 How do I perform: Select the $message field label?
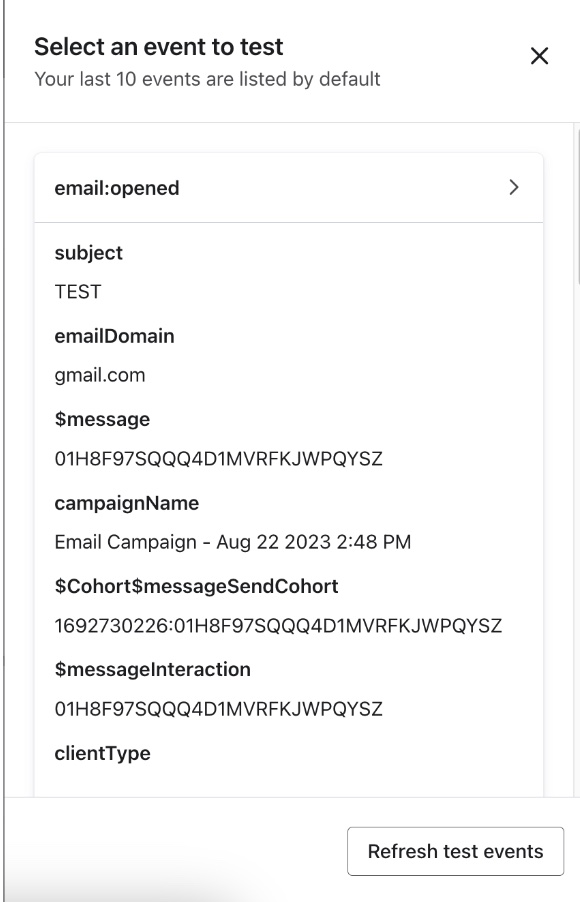click(x=96, y=419)
